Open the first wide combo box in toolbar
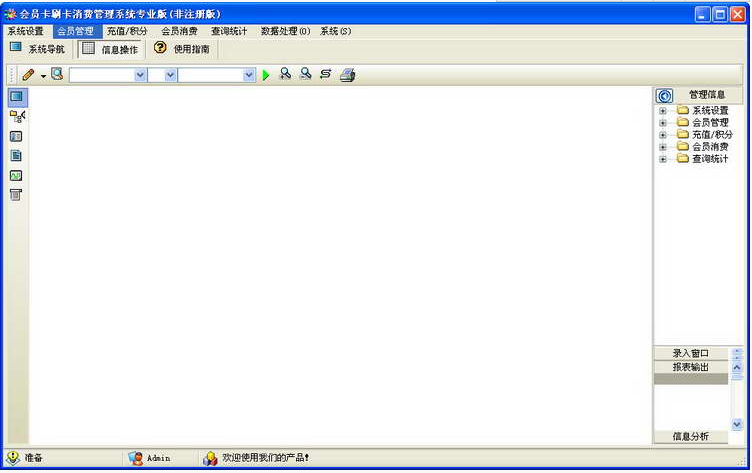This screenshot has height=473, width=752. coord(108,75)
